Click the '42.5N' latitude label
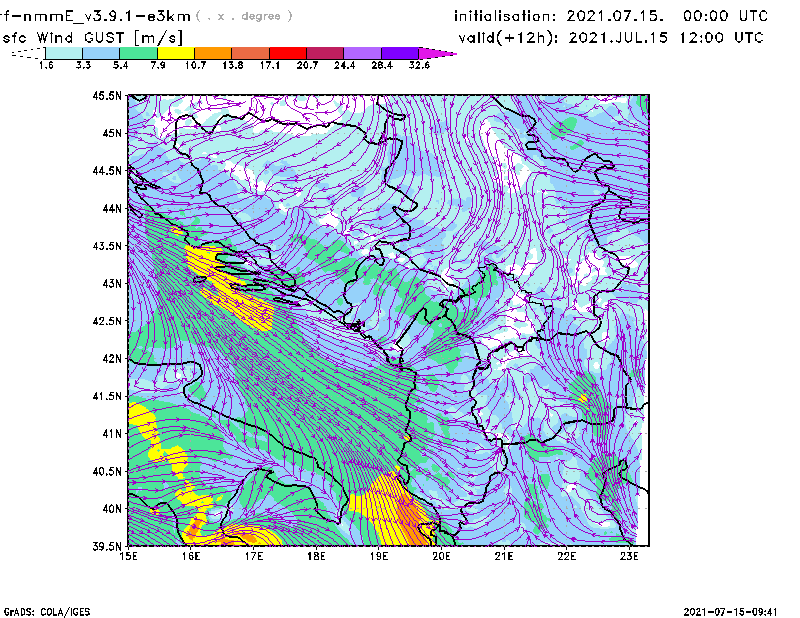 [x=107, y=321]
